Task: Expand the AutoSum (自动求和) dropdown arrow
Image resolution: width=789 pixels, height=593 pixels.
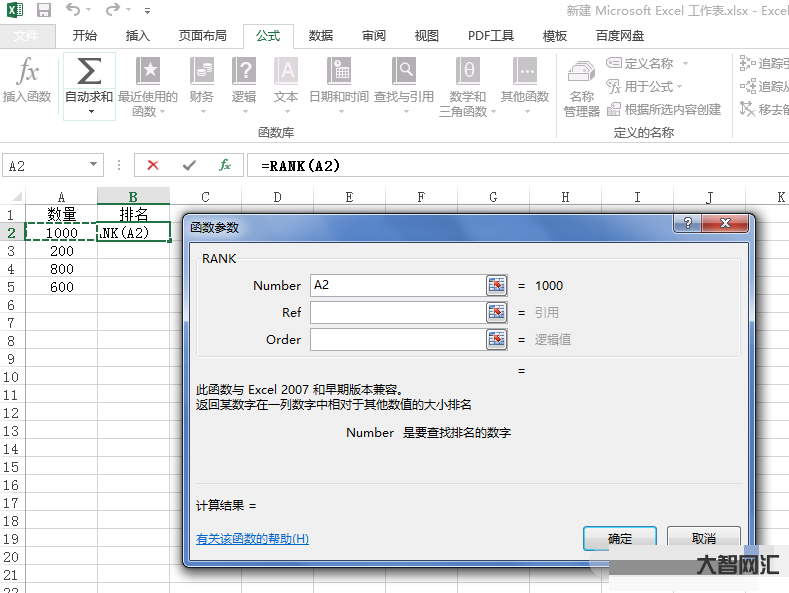Action: [89, 111]
